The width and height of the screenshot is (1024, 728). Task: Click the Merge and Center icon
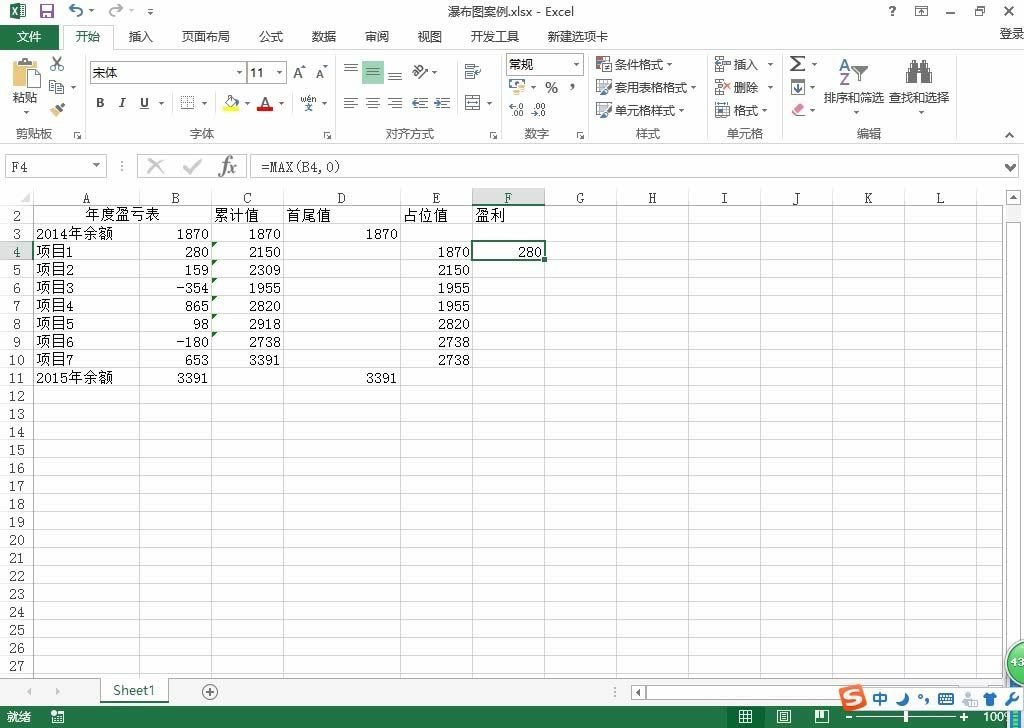click(x=473, y=103)
